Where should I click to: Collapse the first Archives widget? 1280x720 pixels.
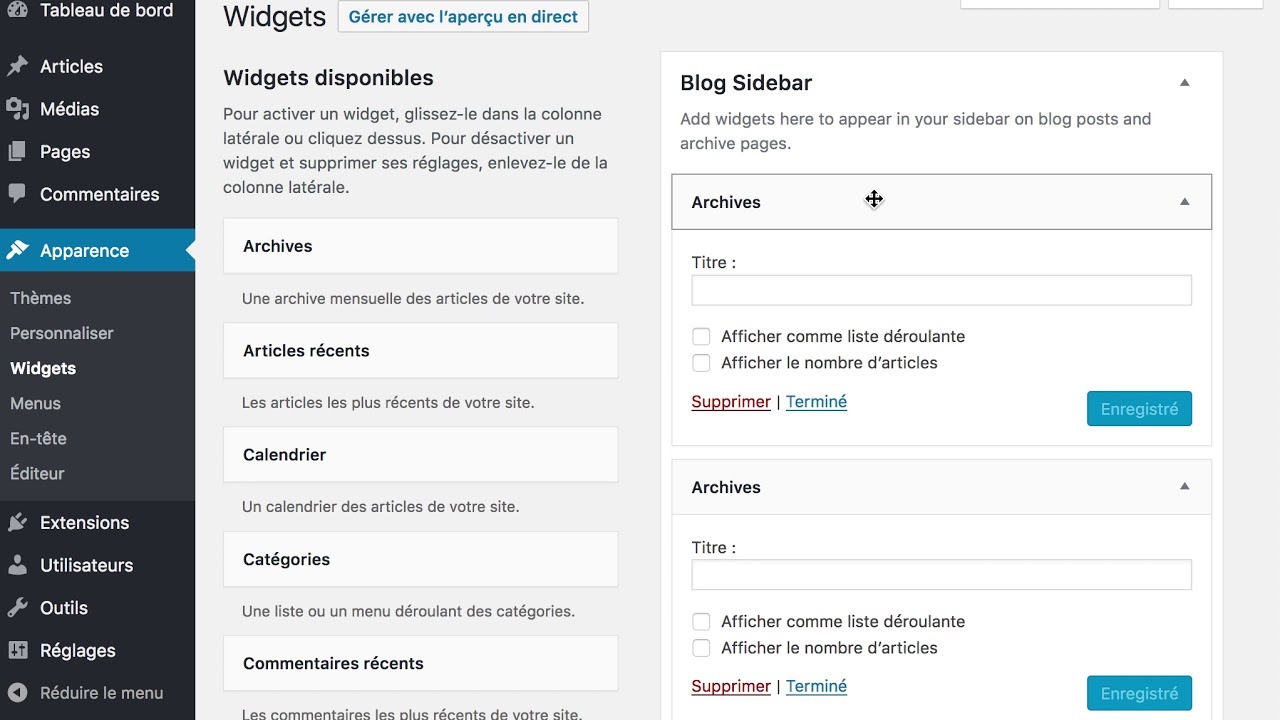tap(1184, 201)
